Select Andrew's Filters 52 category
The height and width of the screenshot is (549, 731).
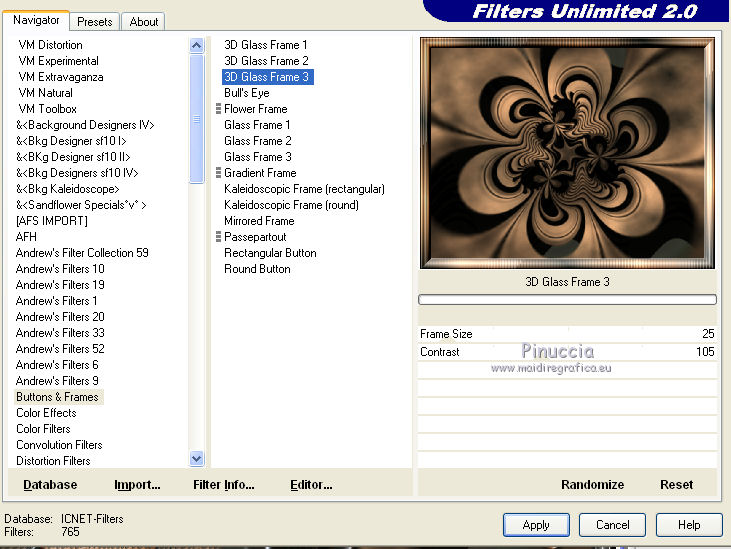(60, 349)
